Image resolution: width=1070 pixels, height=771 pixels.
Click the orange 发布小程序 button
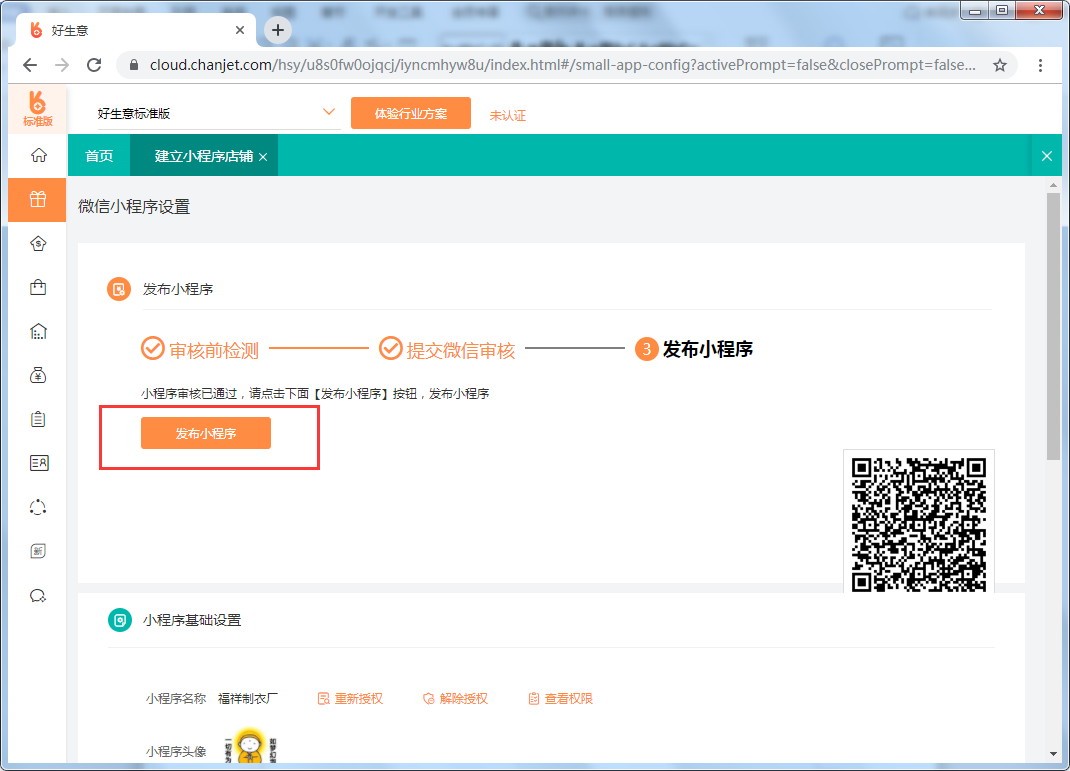(x=206, y=433)
